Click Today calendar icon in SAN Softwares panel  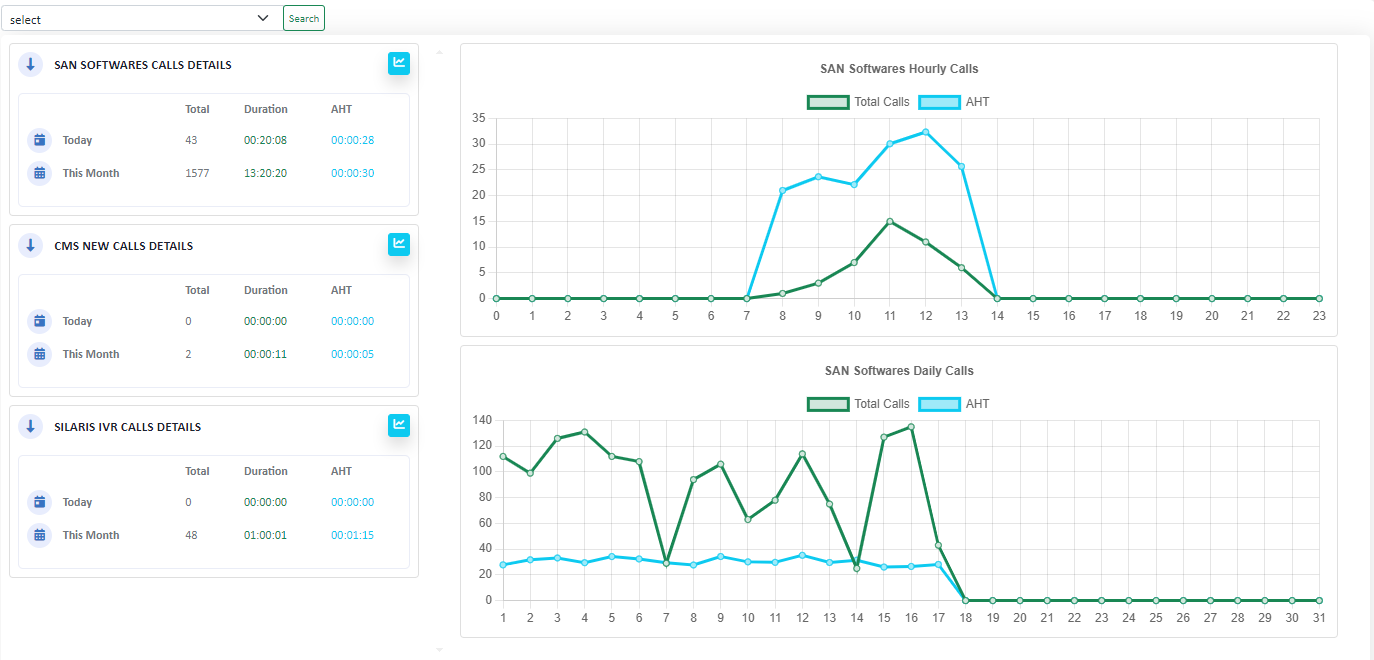click(x=38, y=140)
